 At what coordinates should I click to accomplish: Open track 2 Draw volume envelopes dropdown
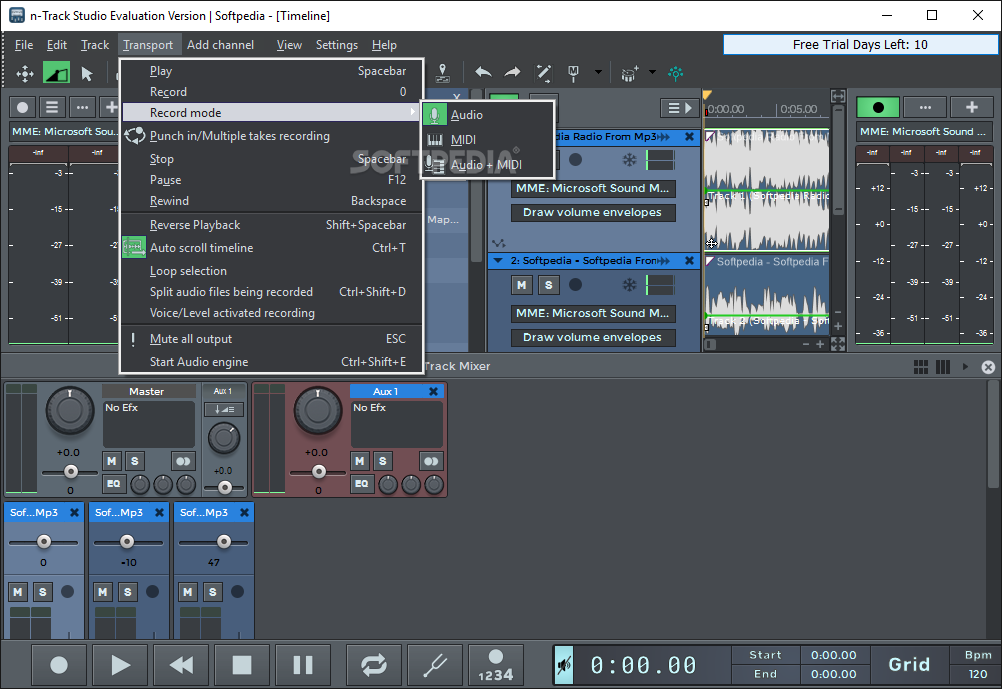pos(593,337)
